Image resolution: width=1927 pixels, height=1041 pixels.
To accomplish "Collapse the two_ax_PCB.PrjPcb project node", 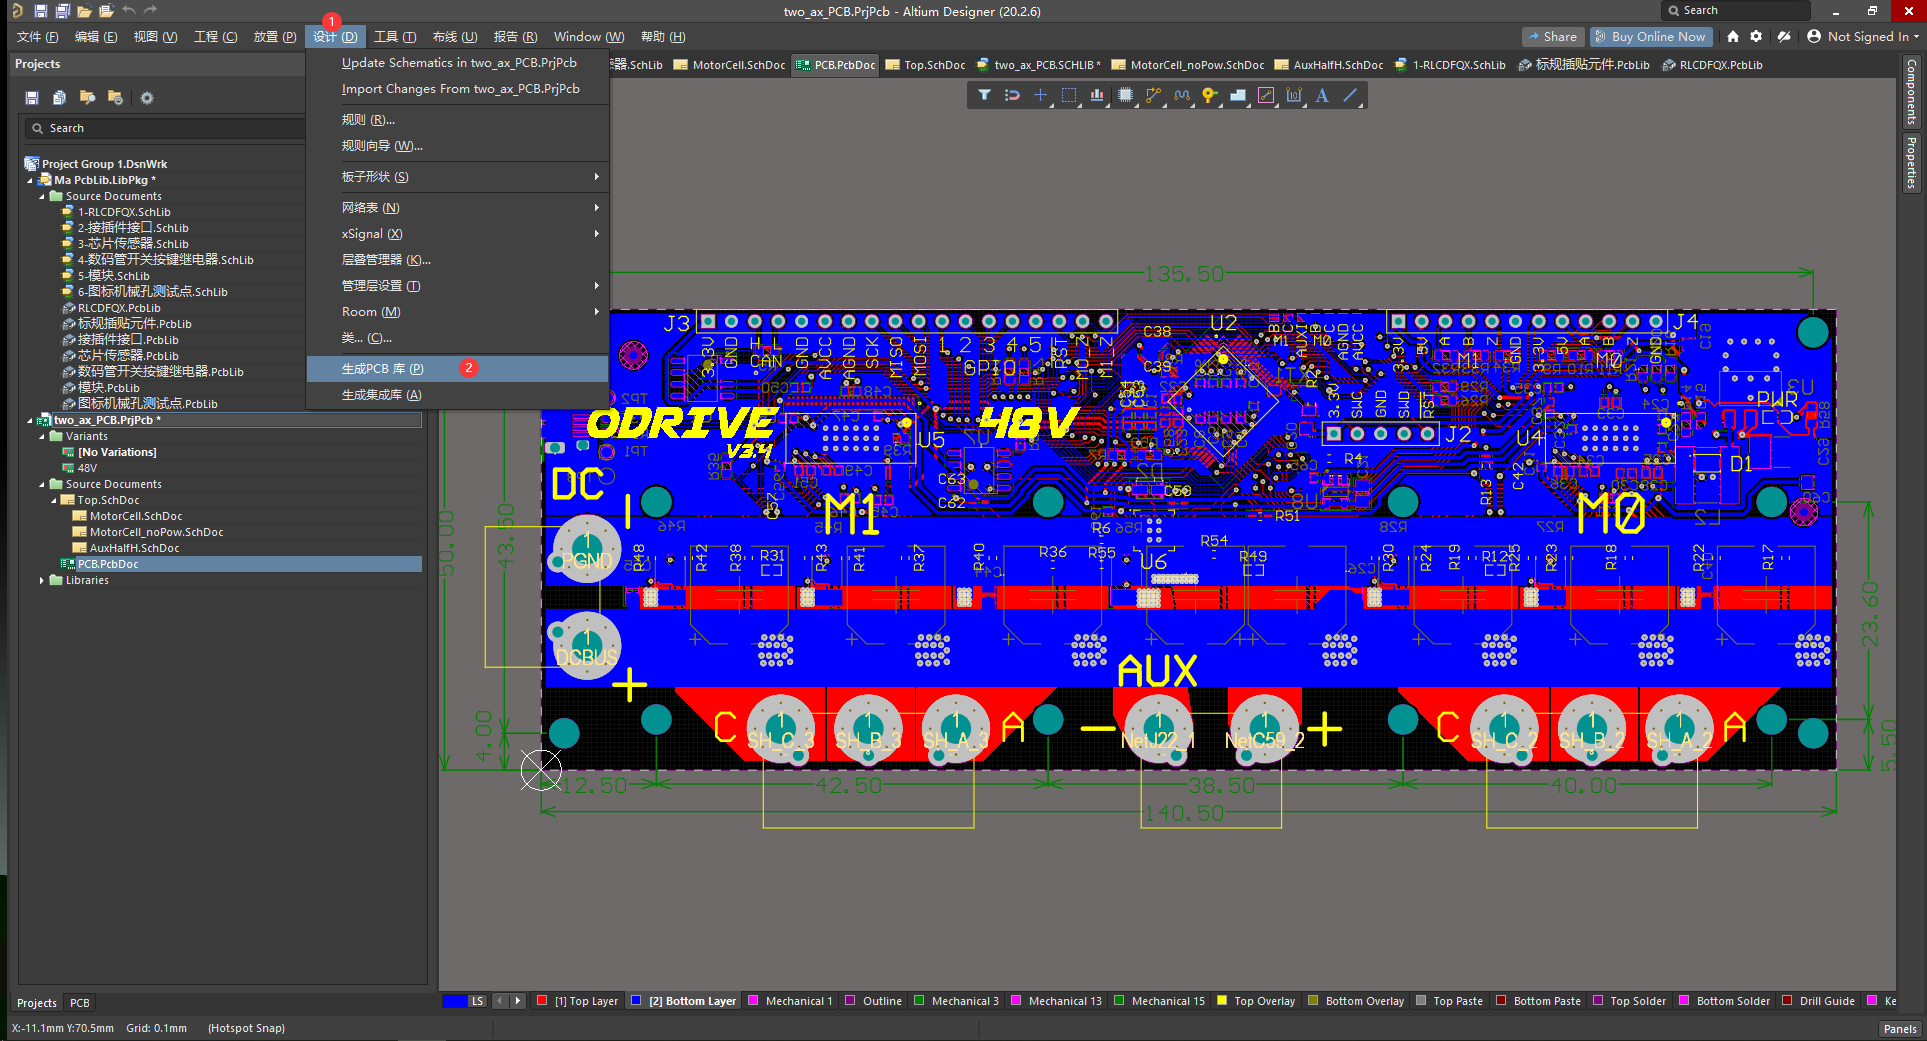I will pos(30,420).
